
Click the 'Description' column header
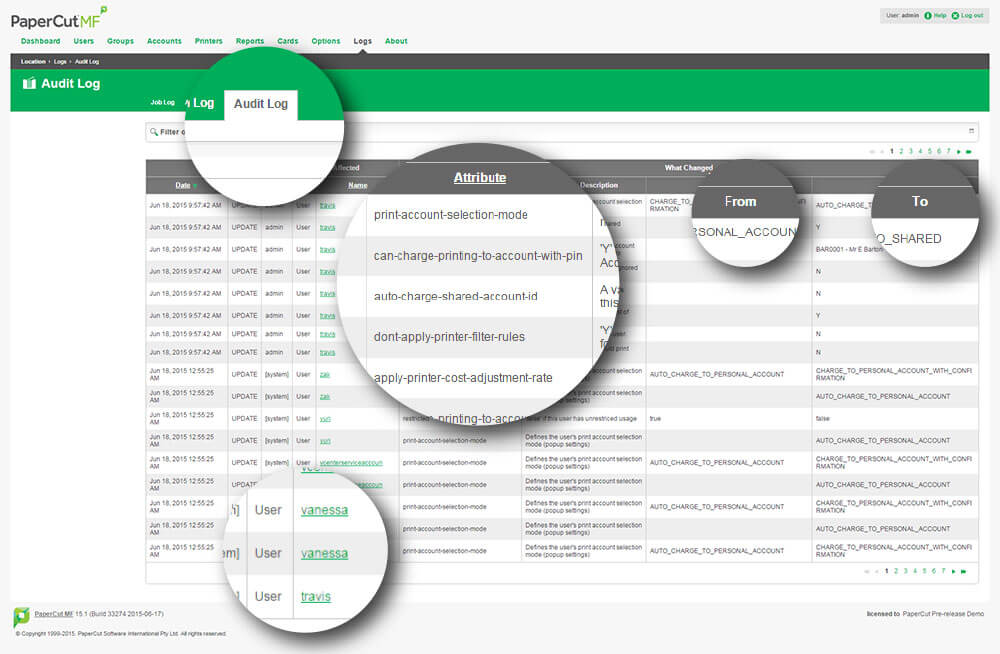click(599, 185)
